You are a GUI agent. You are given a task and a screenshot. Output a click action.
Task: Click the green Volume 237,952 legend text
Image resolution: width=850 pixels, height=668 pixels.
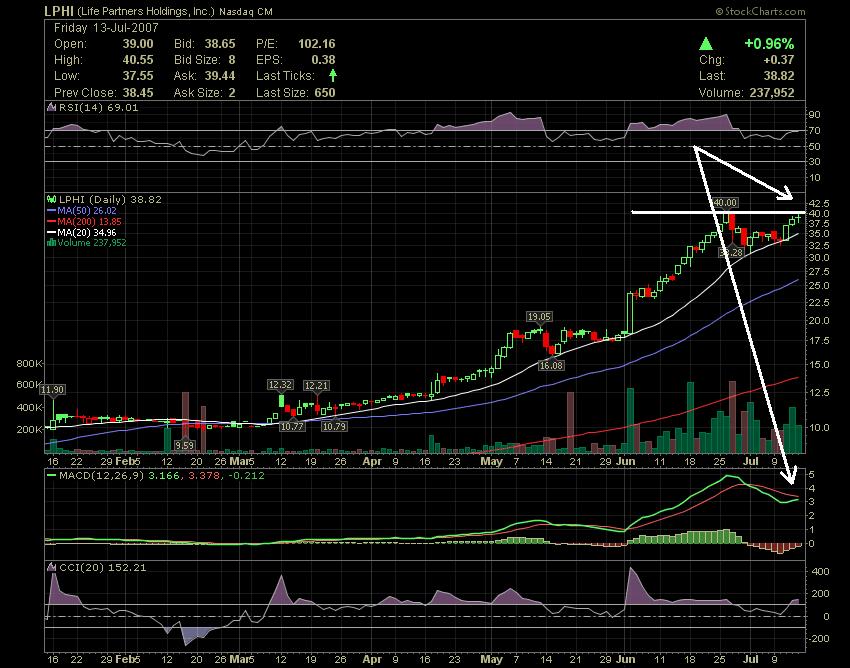92,243
